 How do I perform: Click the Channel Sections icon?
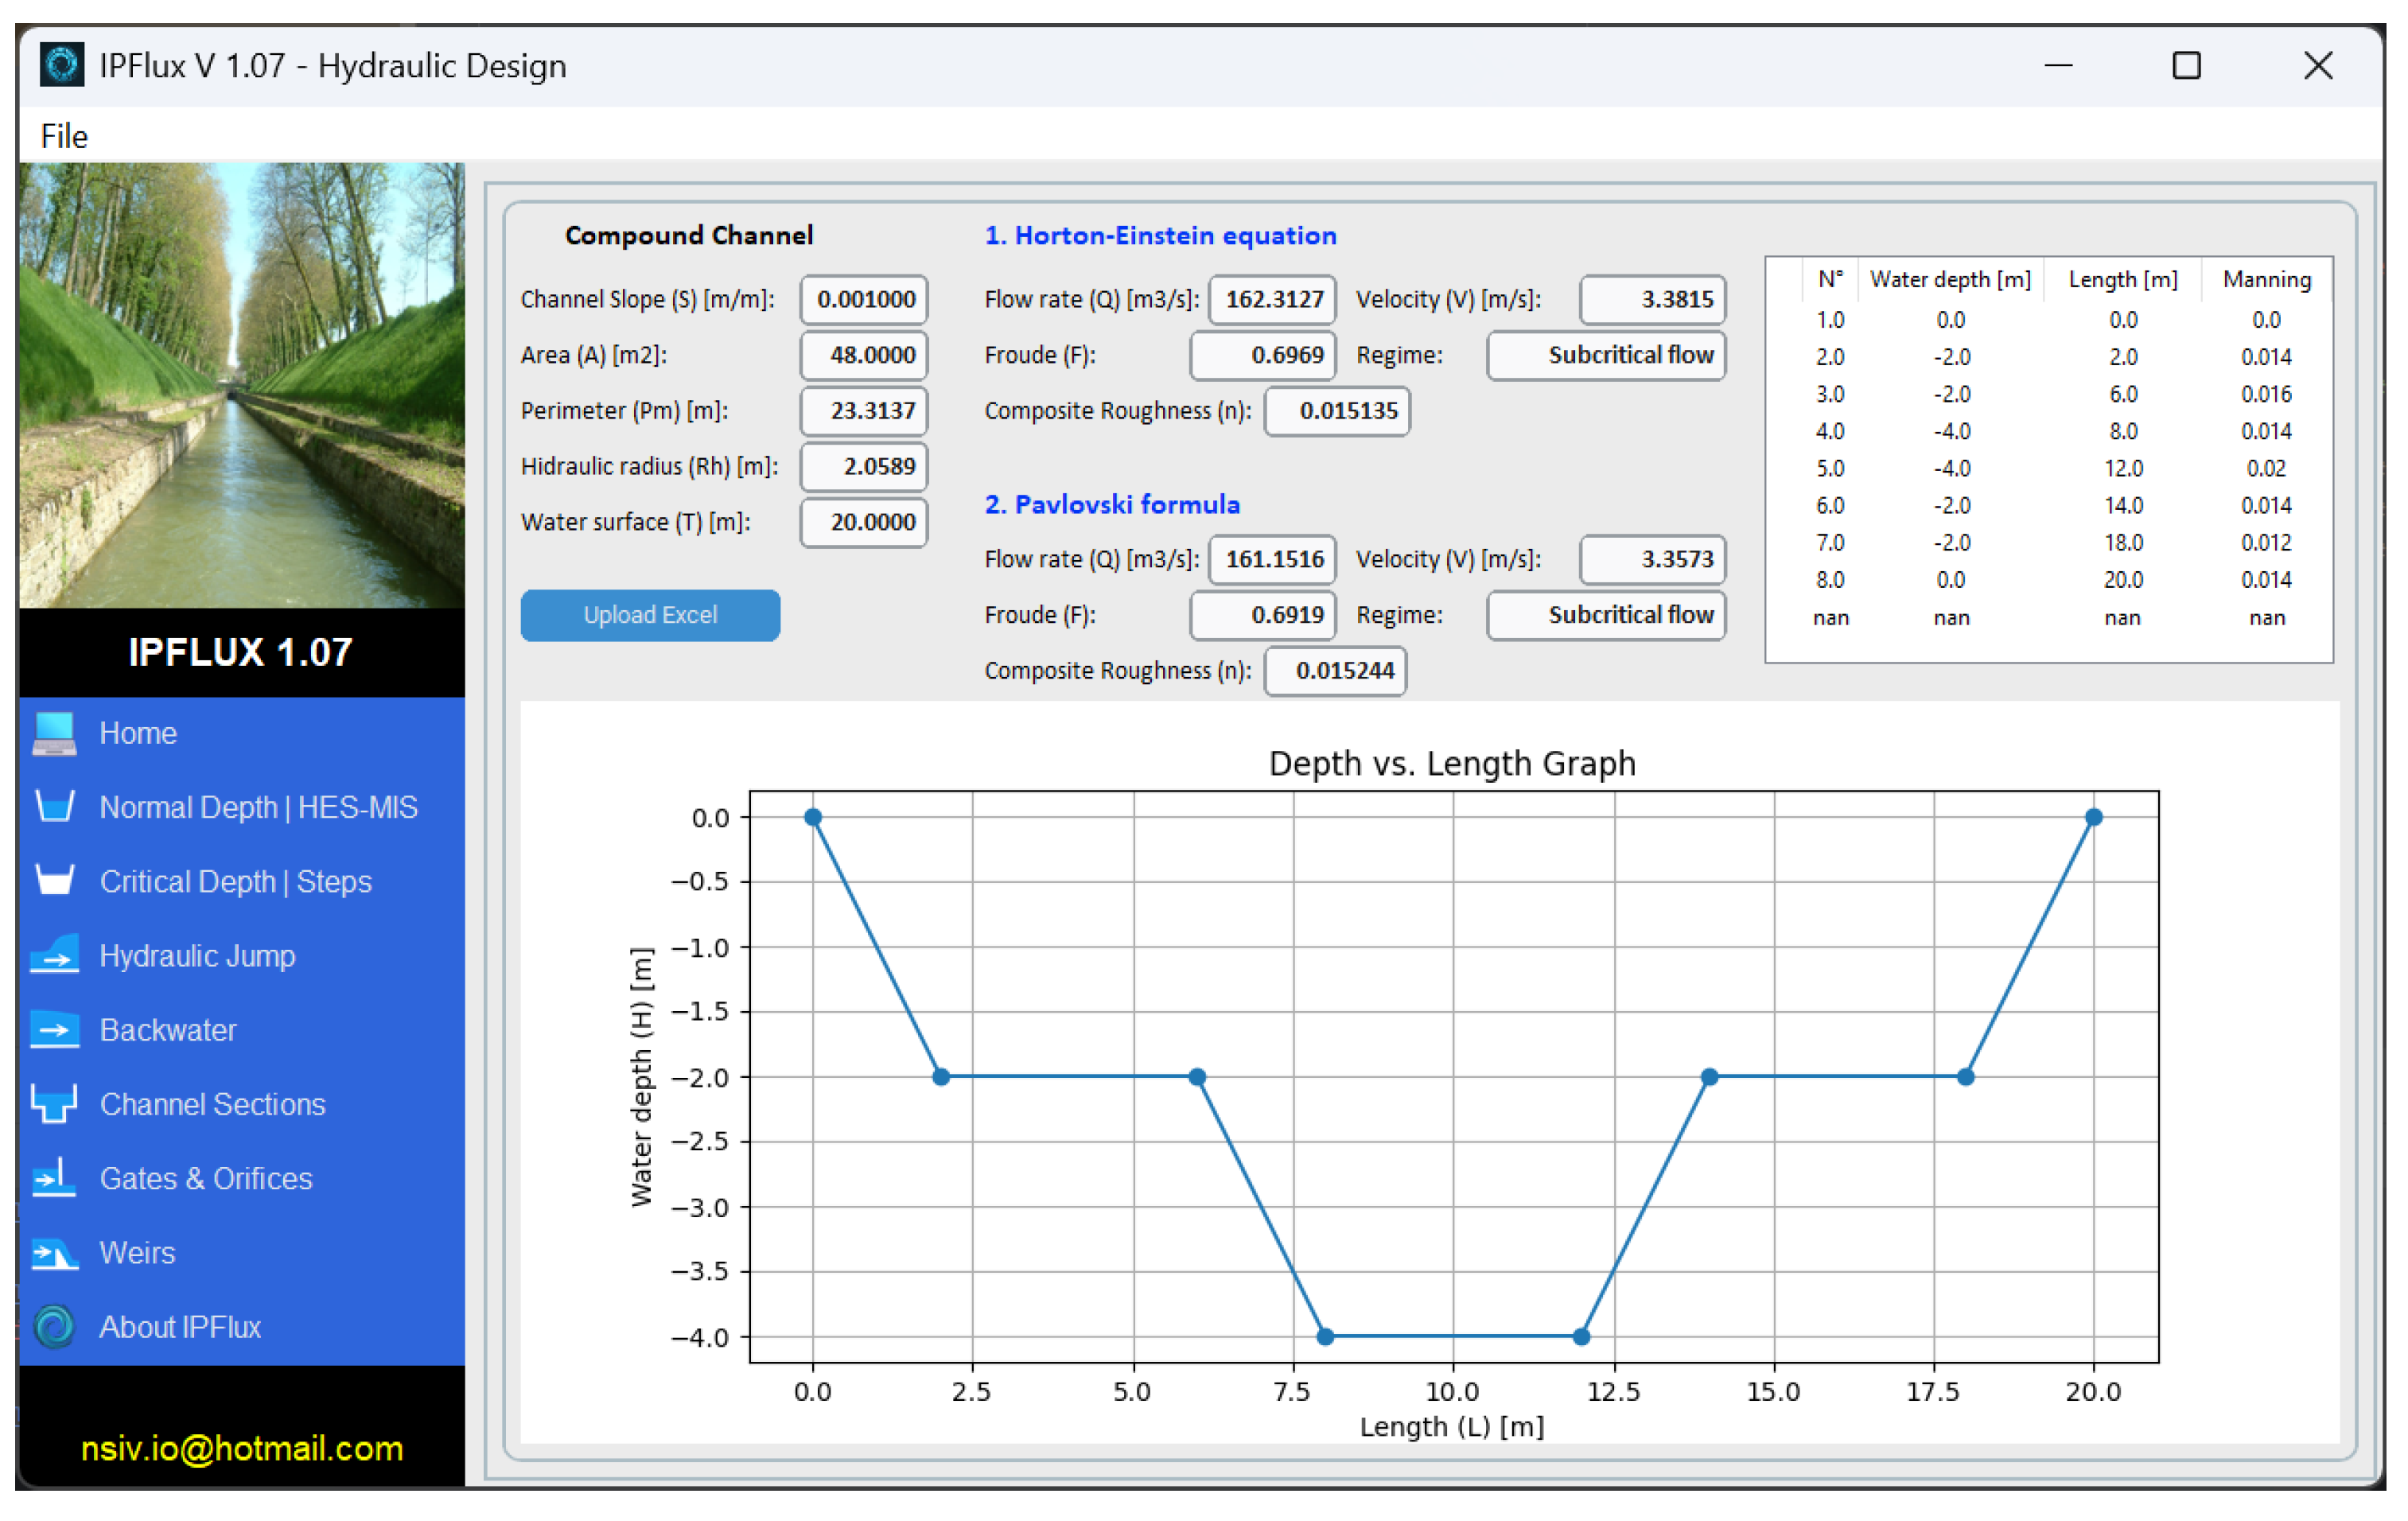54,1104
